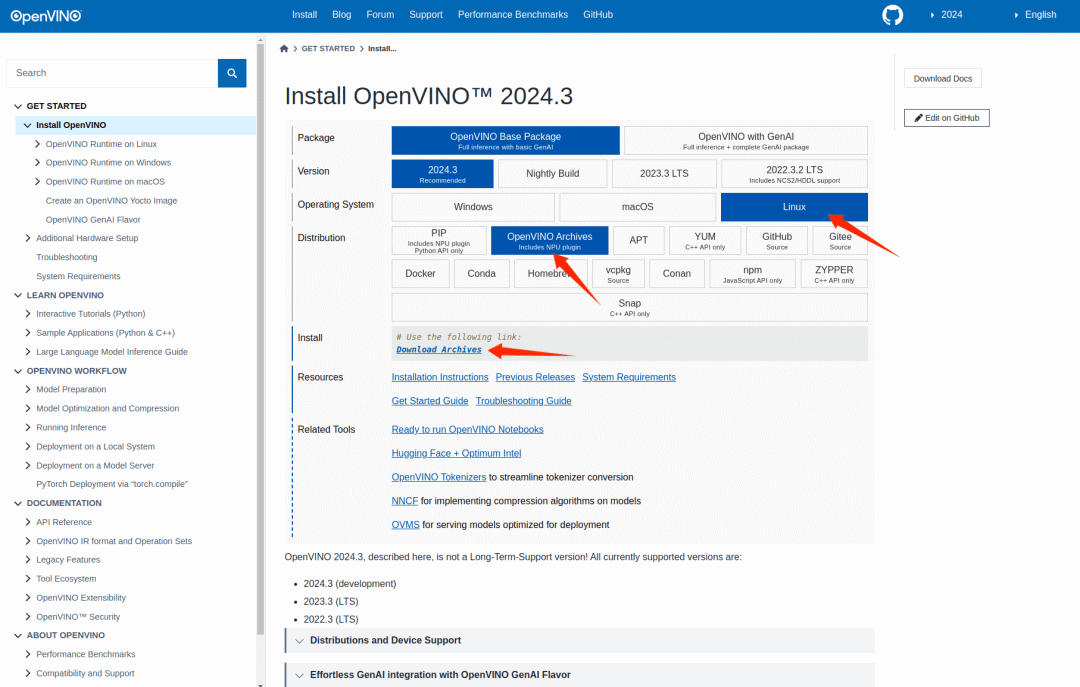Image resolution: width=1080 pixels, height=687 pixels.
Task: Expand OpenVINO Runtime on macOS node
Action: [x=37, y=182]
